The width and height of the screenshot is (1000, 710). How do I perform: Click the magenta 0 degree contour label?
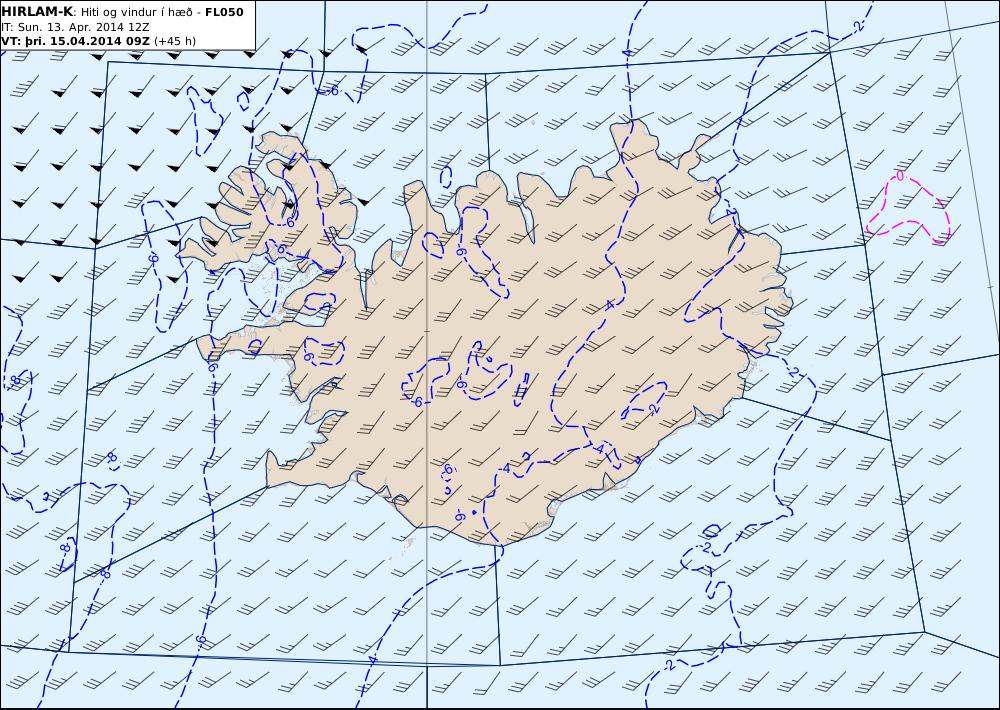coord(900,175)
